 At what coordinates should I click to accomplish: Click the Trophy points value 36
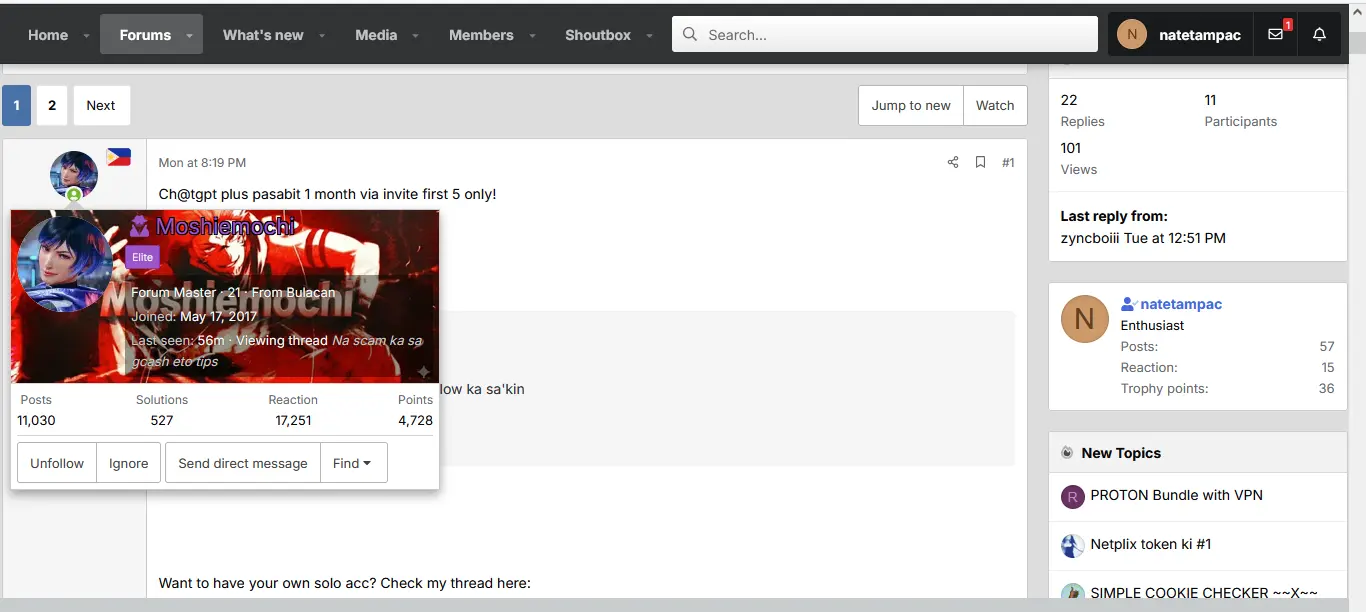pos(1327,388)
